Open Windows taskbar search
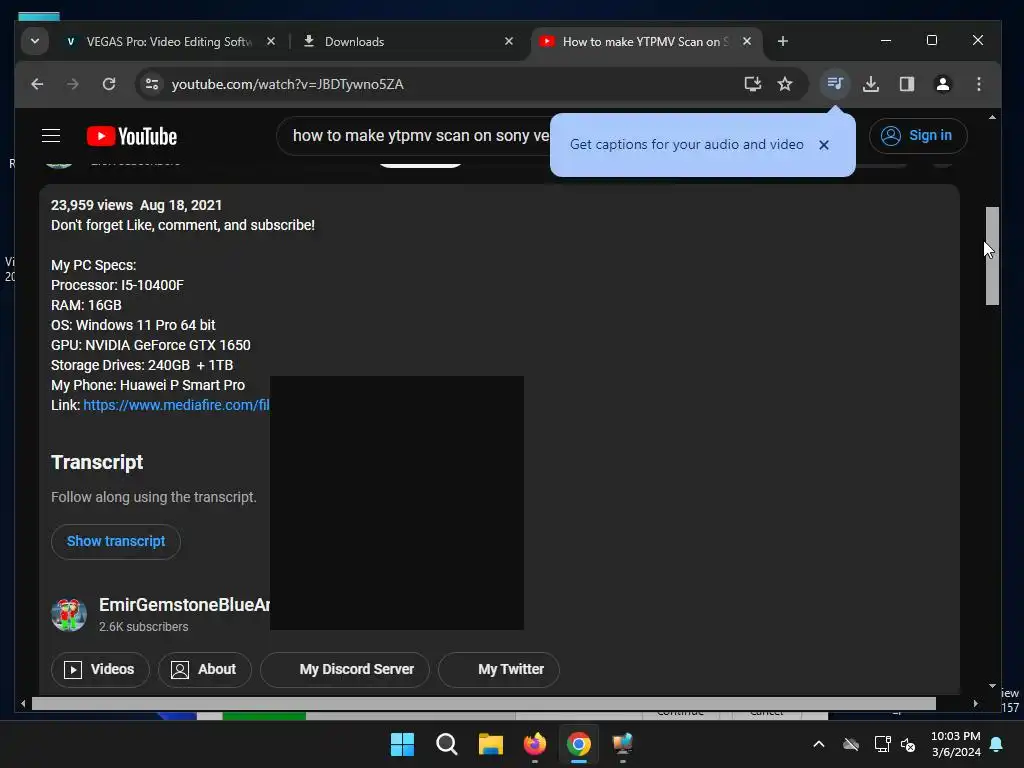Screen dimensions: 1024x768 pyautogui.click(x=447, y=744)
